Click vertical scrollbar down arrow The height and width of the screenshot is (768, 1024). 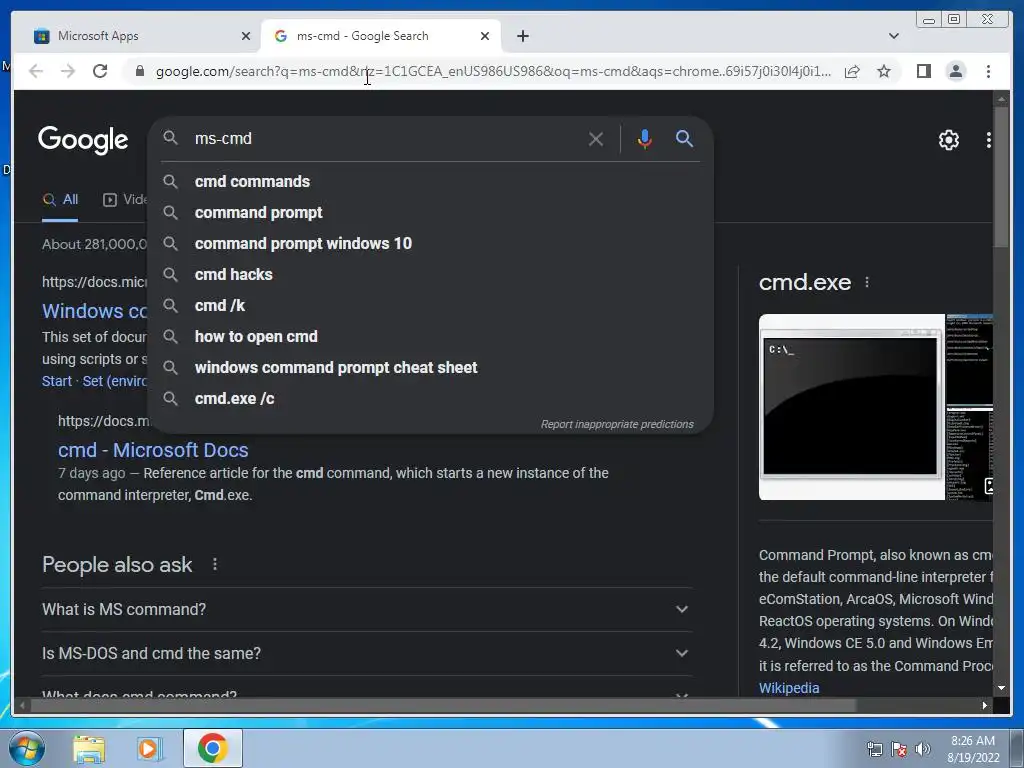coord(1001,688)
